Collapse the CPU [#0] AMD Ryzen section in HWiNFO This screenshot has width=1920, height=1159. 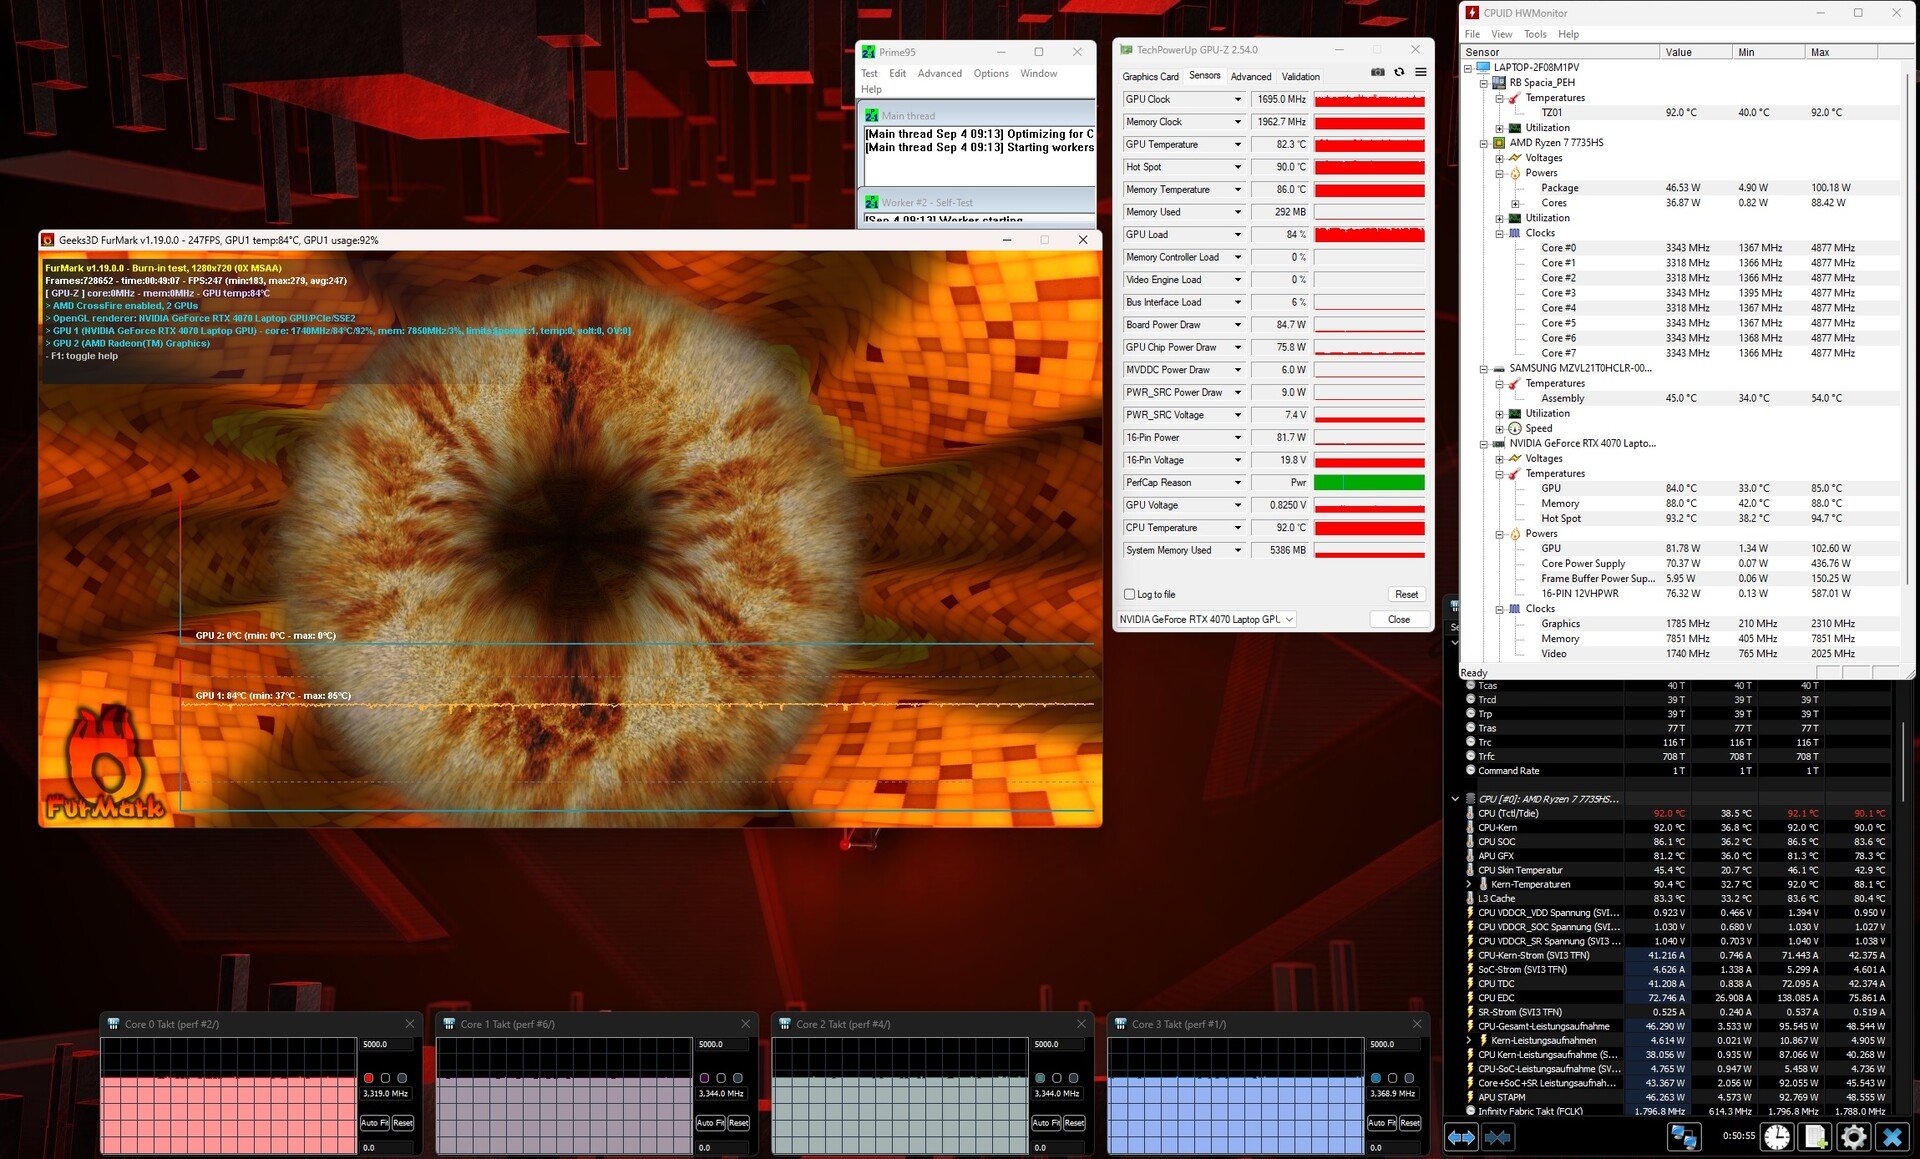coord(1454,799)
